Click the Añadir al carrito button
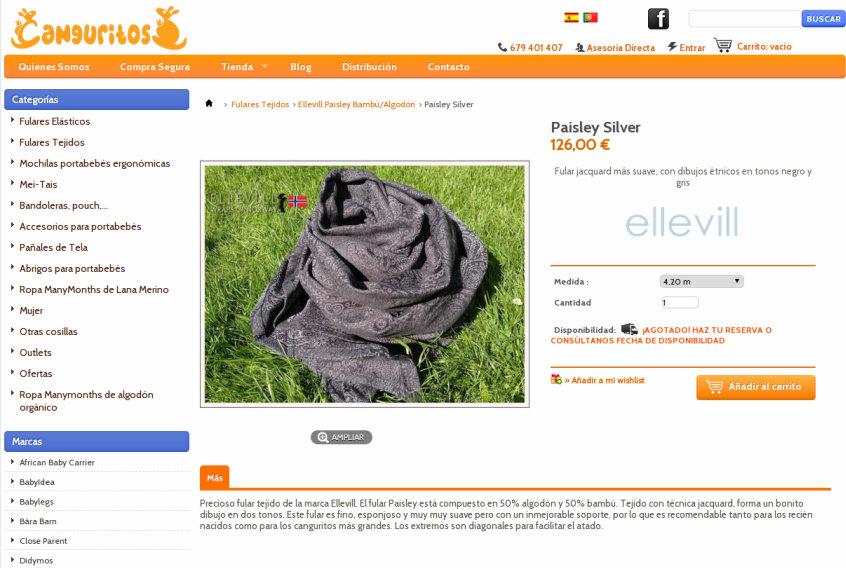Screen dimensions: 846x568 point(755,387)
